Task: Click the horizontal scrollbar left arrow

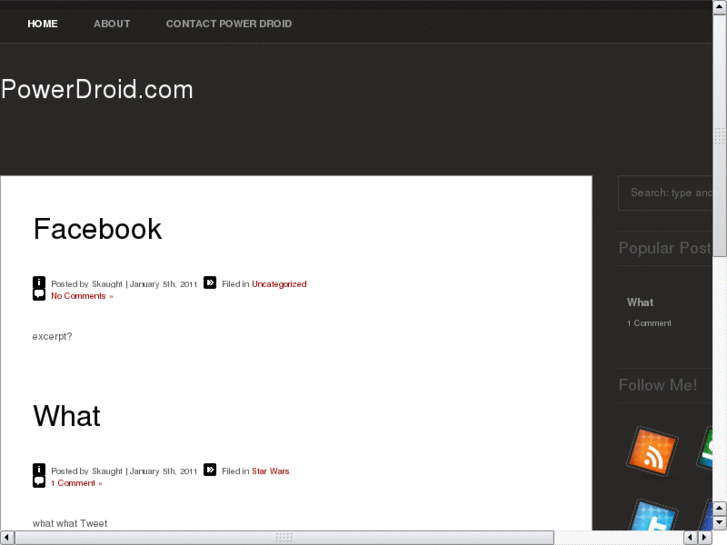Action: tap(7, 537)
